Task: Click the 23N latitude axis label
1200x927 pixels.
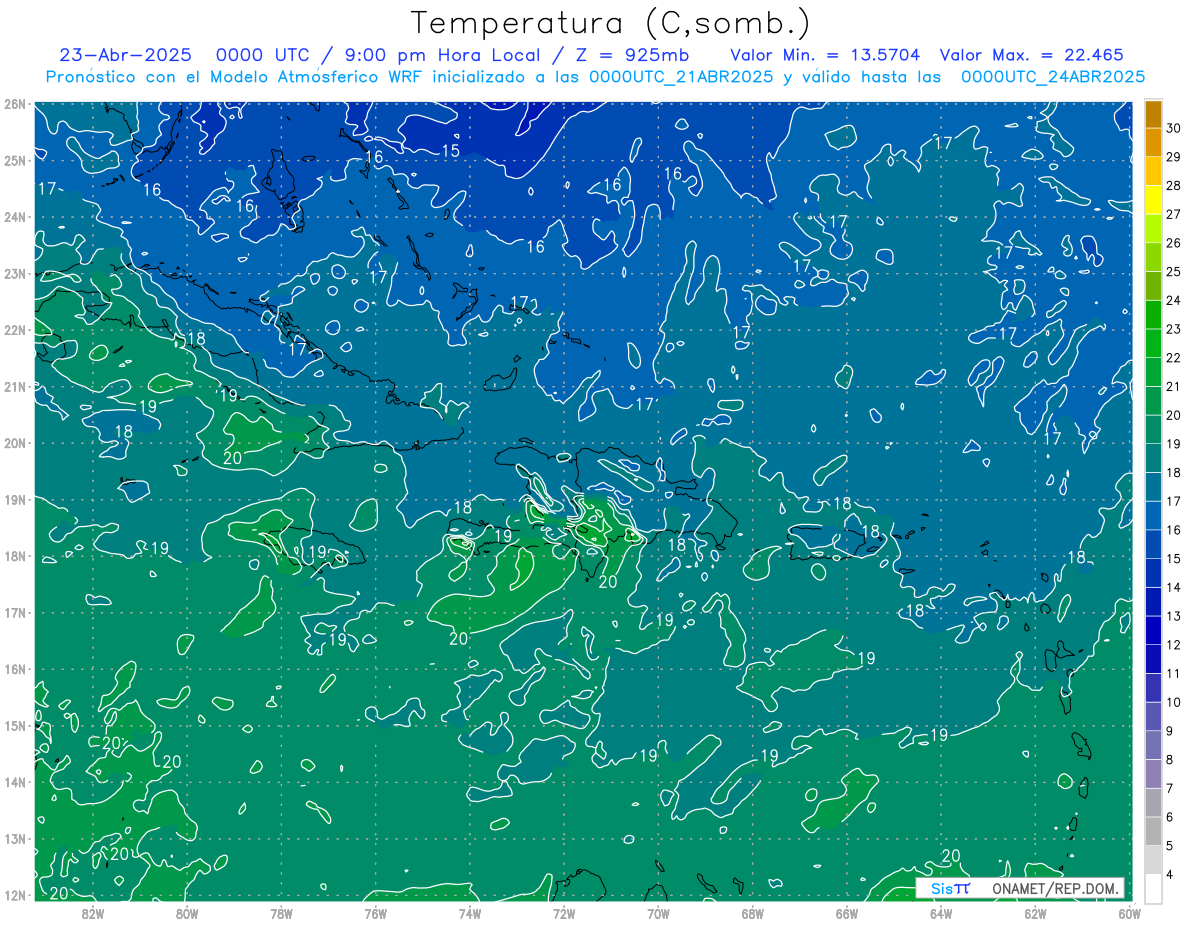Action: (x=14, y=274)
